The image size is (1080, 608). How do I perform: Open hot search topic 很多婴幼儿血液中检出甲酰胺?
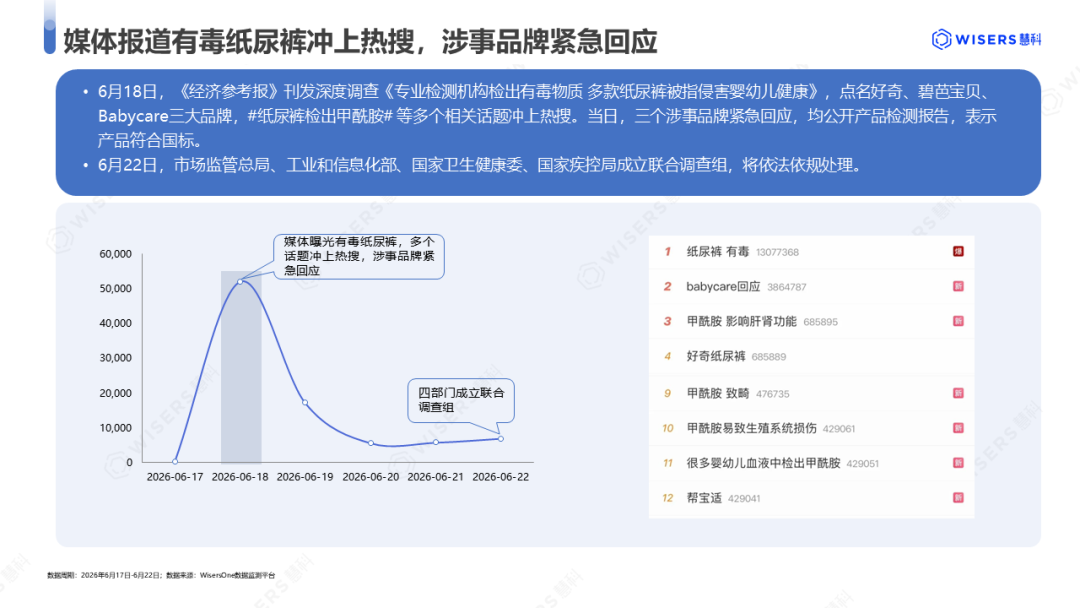click(x=763, y=463)
